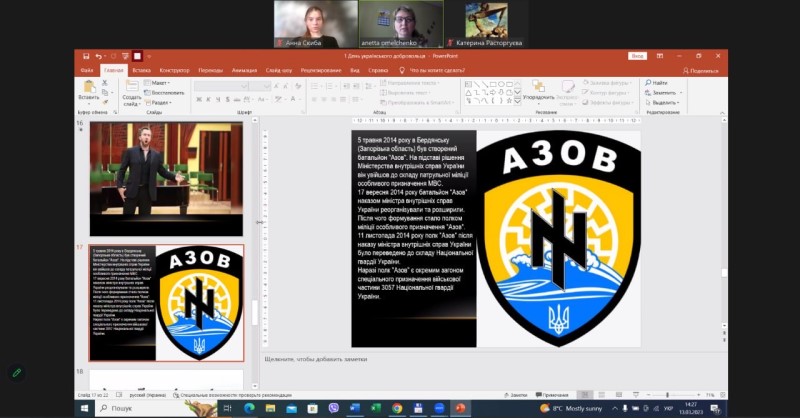Image resolution: width=800 pixels, height=418 pixels.
Task: Open Excel from the taskbar
Action: click(x=376, y=408)
